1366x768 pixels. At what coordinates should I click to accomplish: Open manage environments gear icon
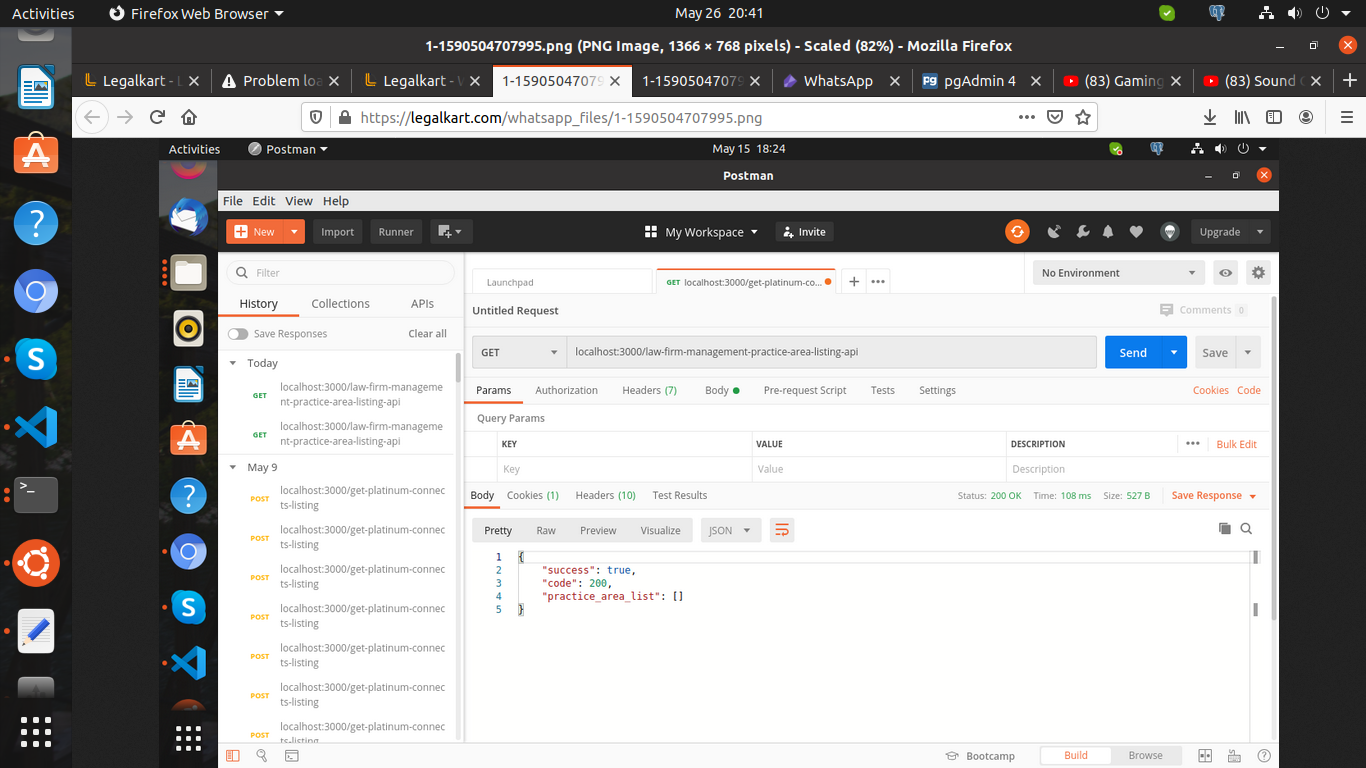click(1258, 273)
